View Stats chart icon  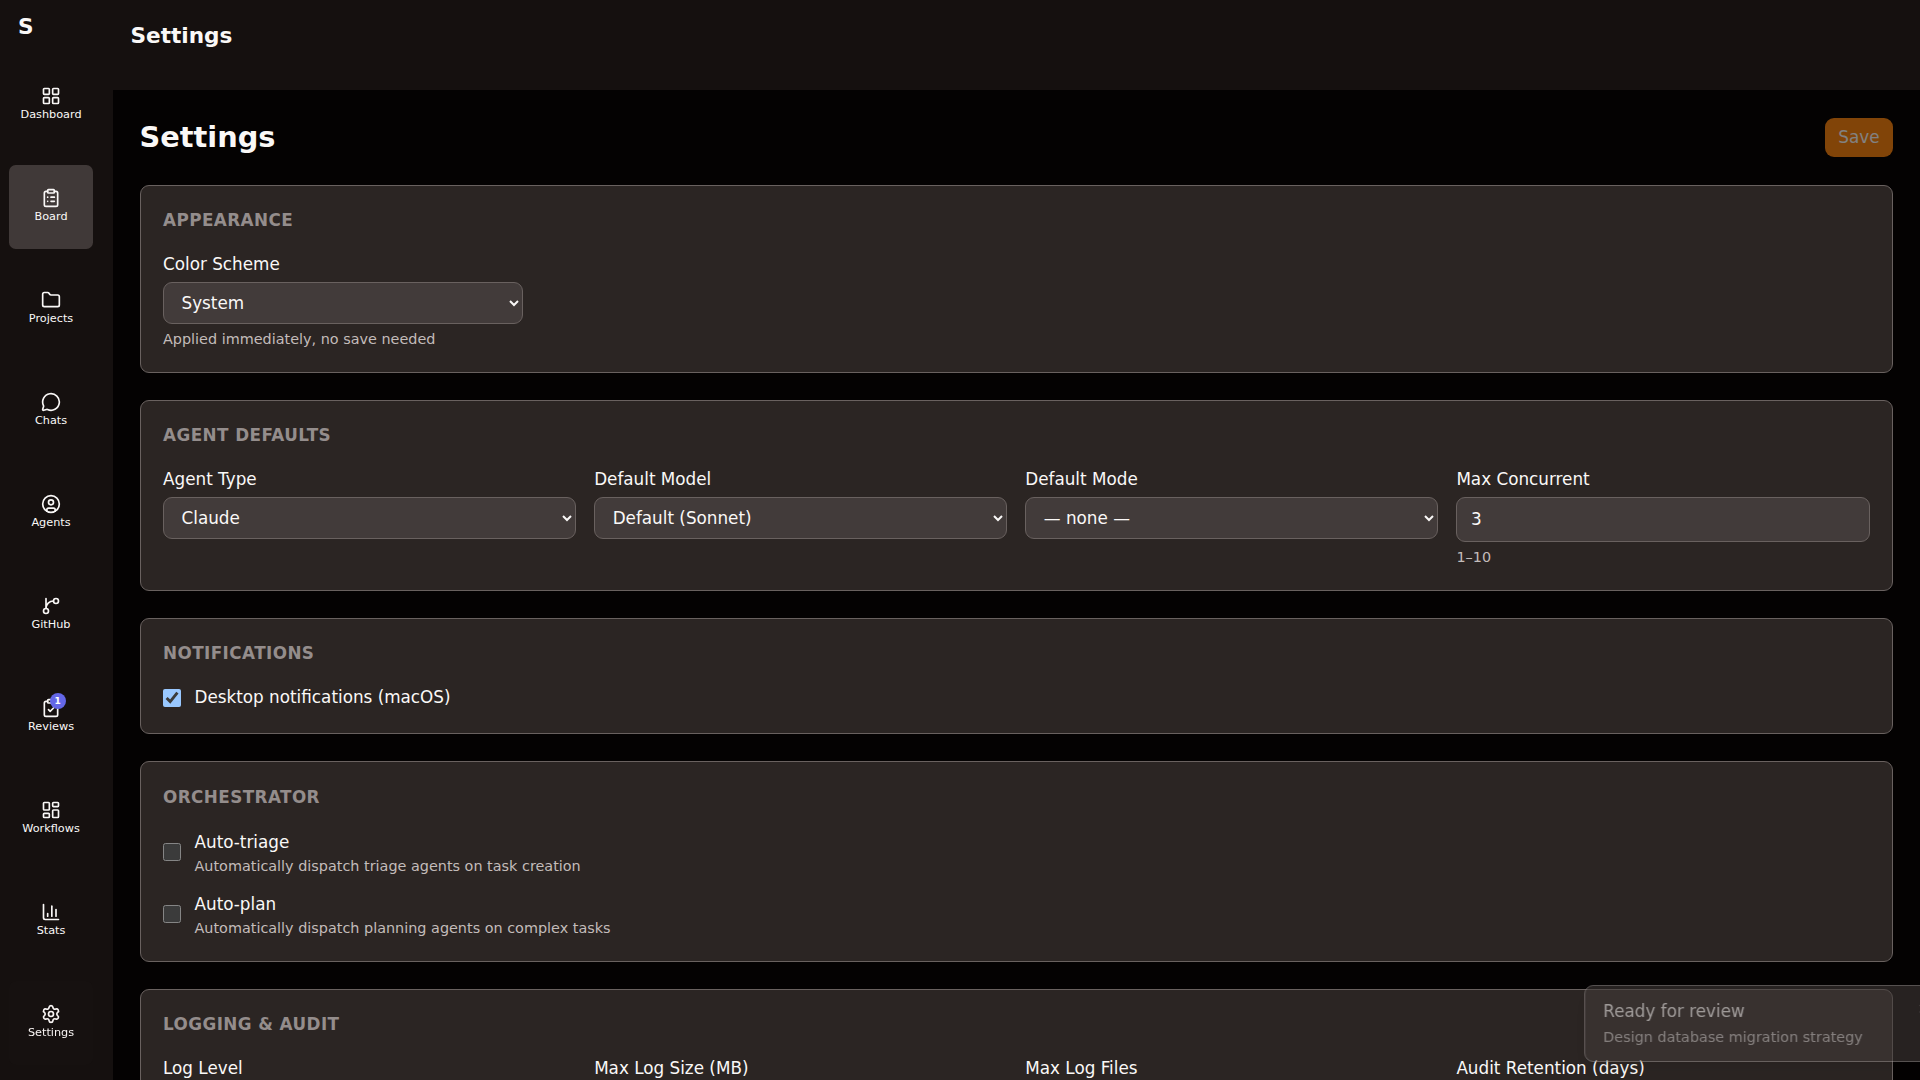51,919
